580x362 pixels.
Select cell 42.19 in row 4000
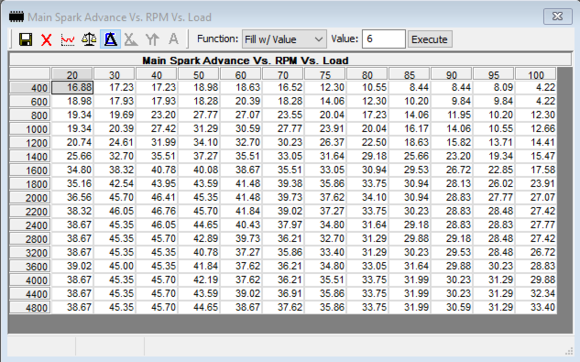tap(199, 280)
